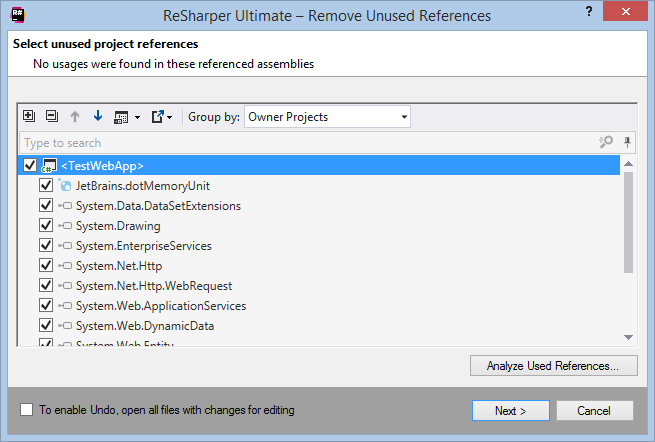
Task: Select System.Drawing row text
Action: click(x=118, y=226)
